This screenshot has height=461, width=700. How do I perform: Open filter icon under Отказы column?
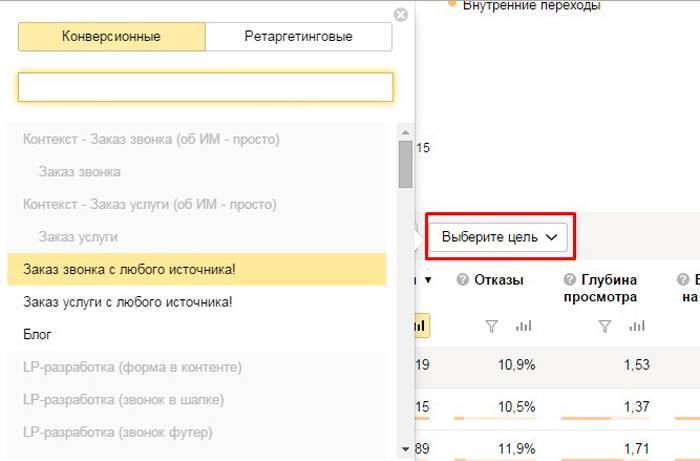click(x=491, y=326)
